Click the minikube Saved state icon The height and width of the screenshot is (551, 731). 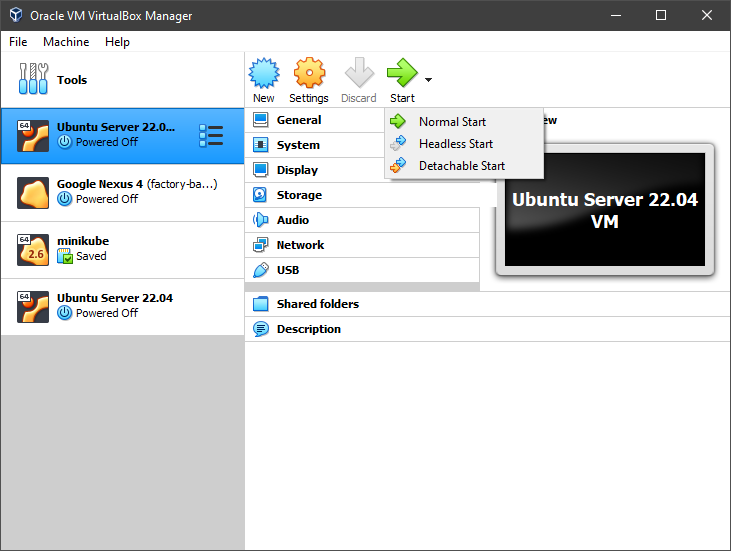[x=65, y=256]
